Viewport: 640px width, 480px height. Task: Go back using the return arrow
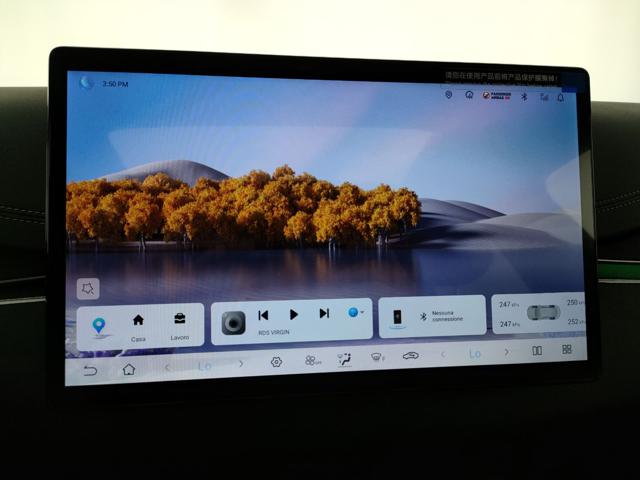tap(91, 371)
